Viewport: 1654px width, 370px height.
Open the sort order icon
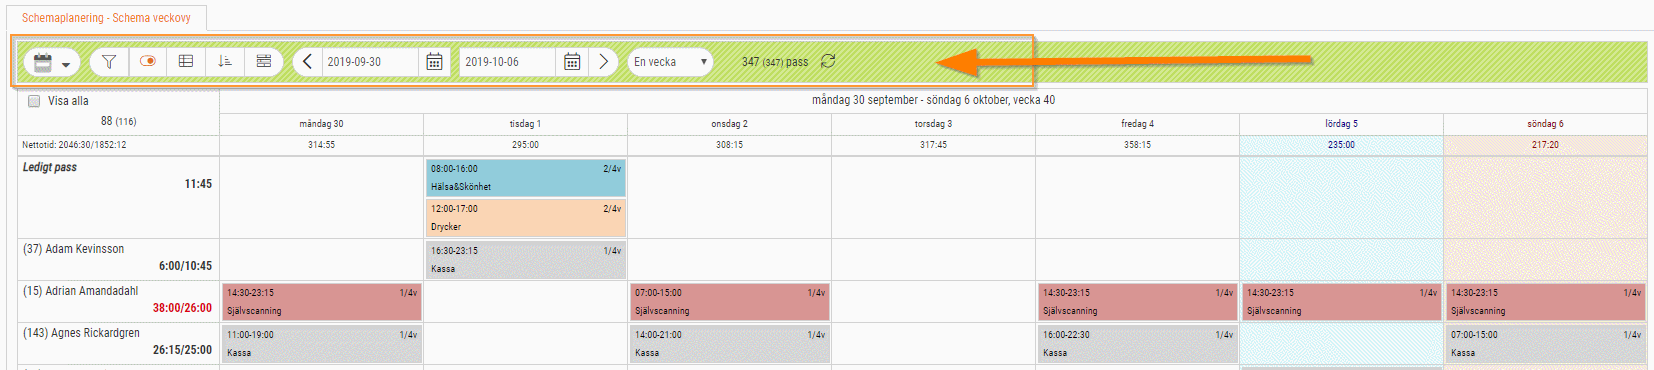[225, 62]
